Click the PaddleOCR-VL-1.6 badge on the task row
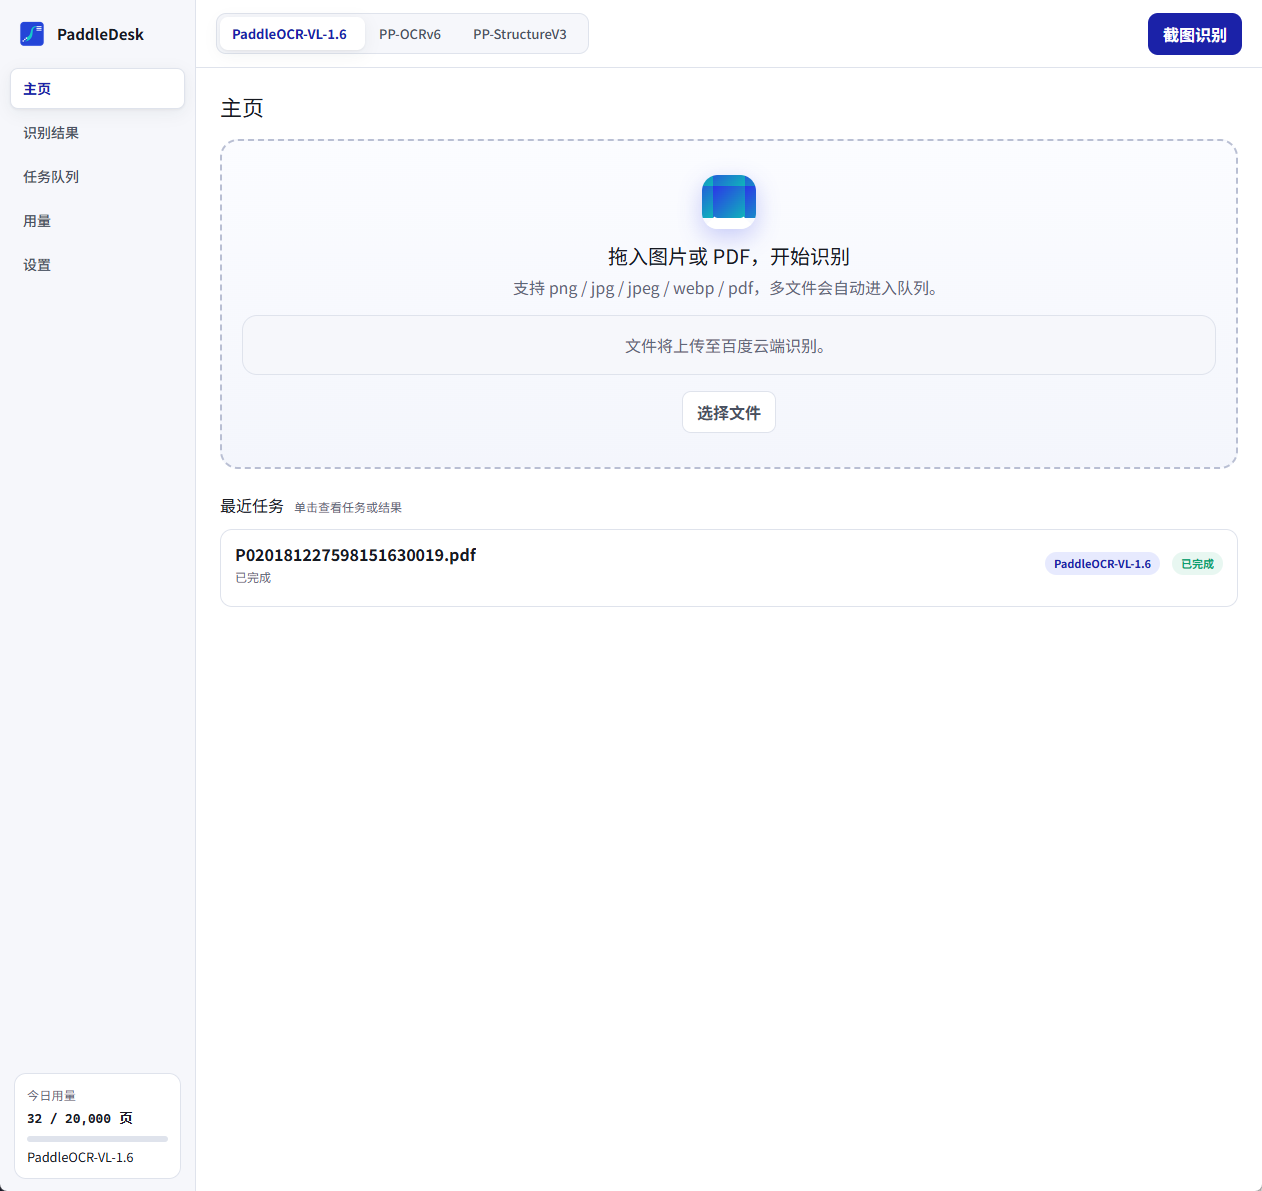Screen dimensions: 1262x1191 tap(1102, 564)
